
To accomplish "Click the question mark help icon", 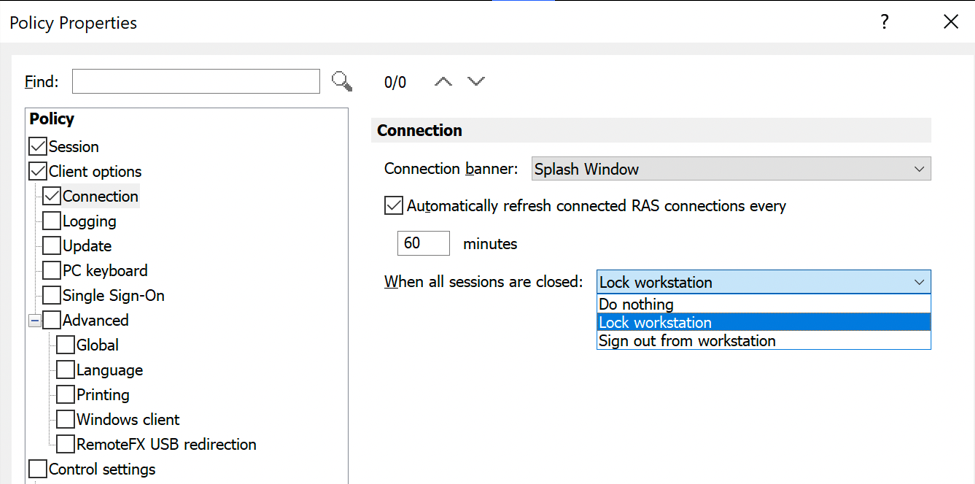I will (x=884, y=22).
